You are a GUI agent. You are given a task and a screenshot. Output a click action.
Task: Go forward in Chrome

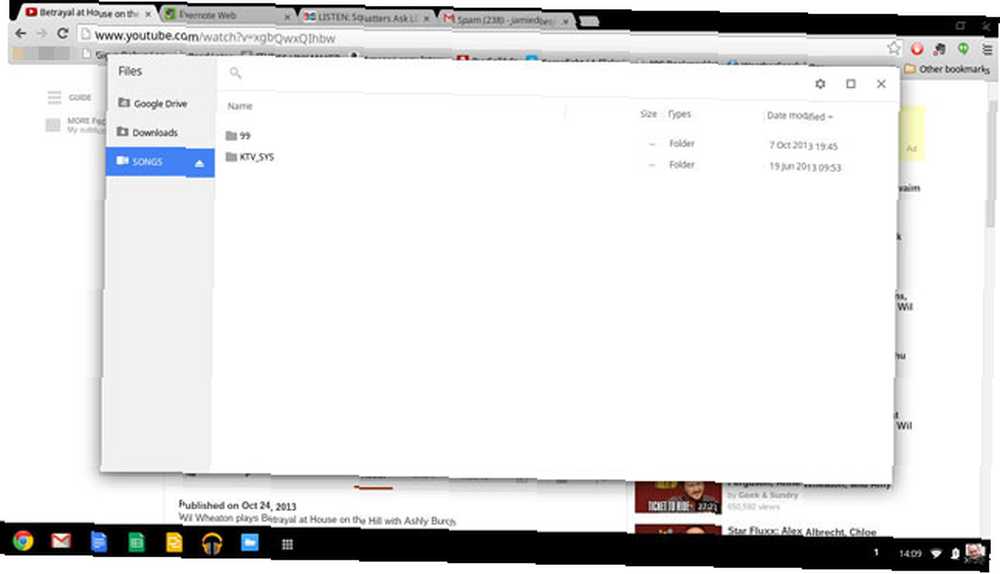click(x=41, y=33)
